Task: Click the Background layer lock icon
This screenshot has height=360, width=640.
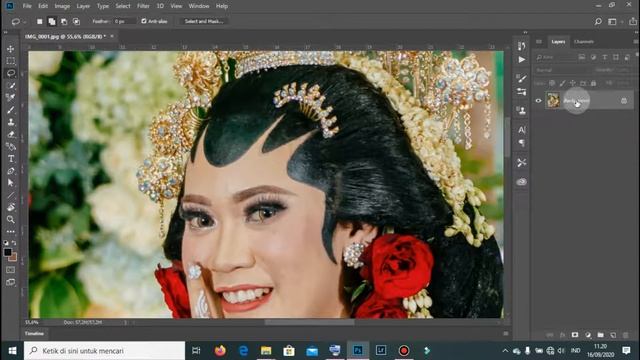Action: pos(624,100)
